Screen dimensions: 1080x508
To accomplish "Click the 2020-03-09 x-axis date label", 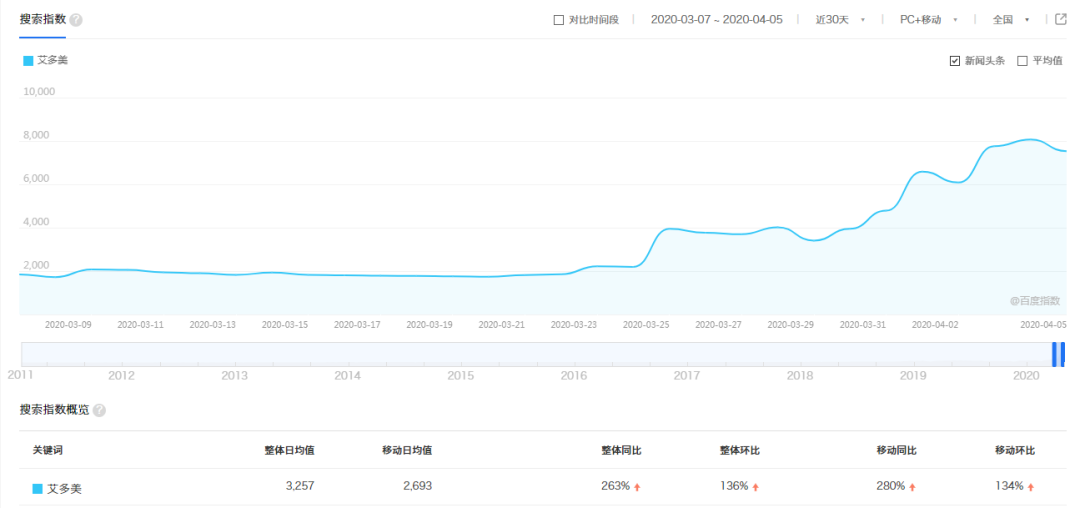I will pyautogui.click(x=68, y=324).
